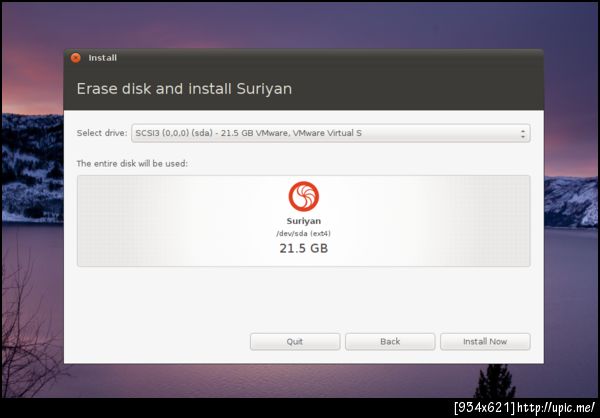This screenshot has width=600, height=418.
Task: Click the drive selector up-down arrows
Action: [x=523, y=133]
